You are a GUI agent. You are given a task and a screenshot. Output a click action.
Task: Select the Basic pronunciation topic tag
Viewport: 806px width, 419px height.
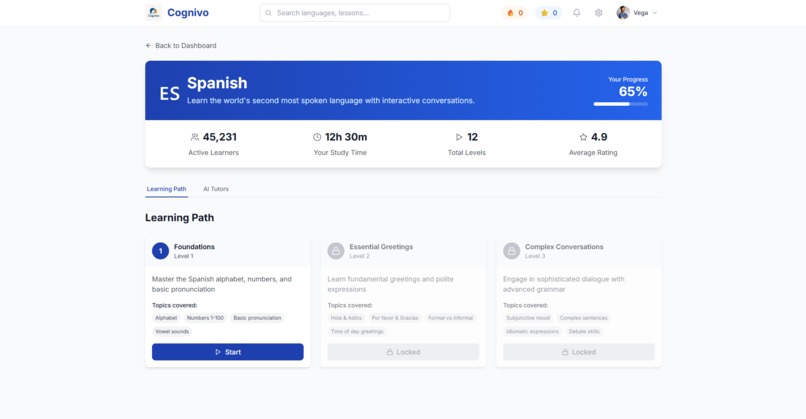[x=257, y=318]
